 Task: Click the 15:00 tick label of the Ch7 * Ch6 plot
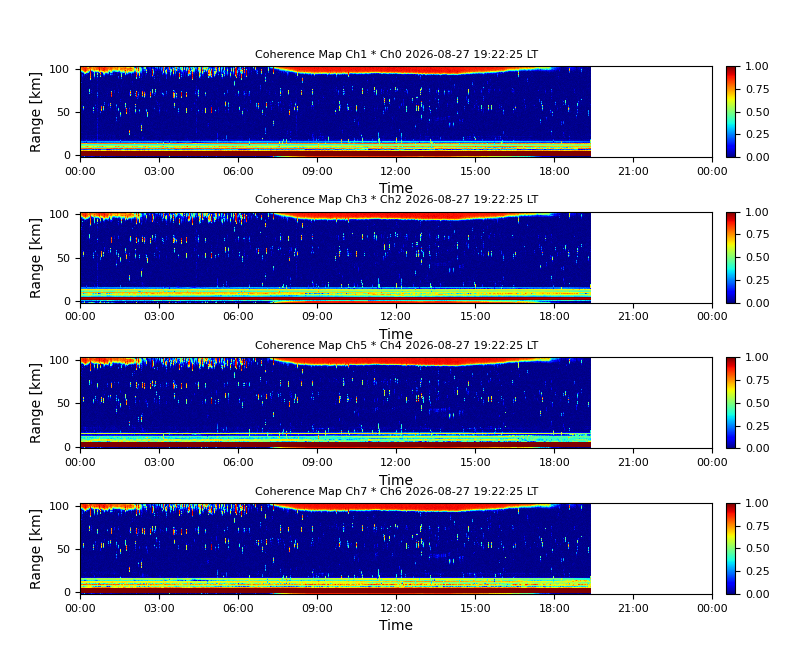475,608
